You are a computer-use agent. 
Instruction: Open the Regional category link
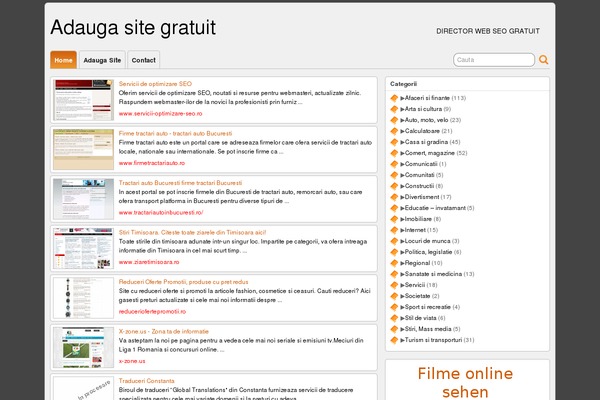coord(417,263)
